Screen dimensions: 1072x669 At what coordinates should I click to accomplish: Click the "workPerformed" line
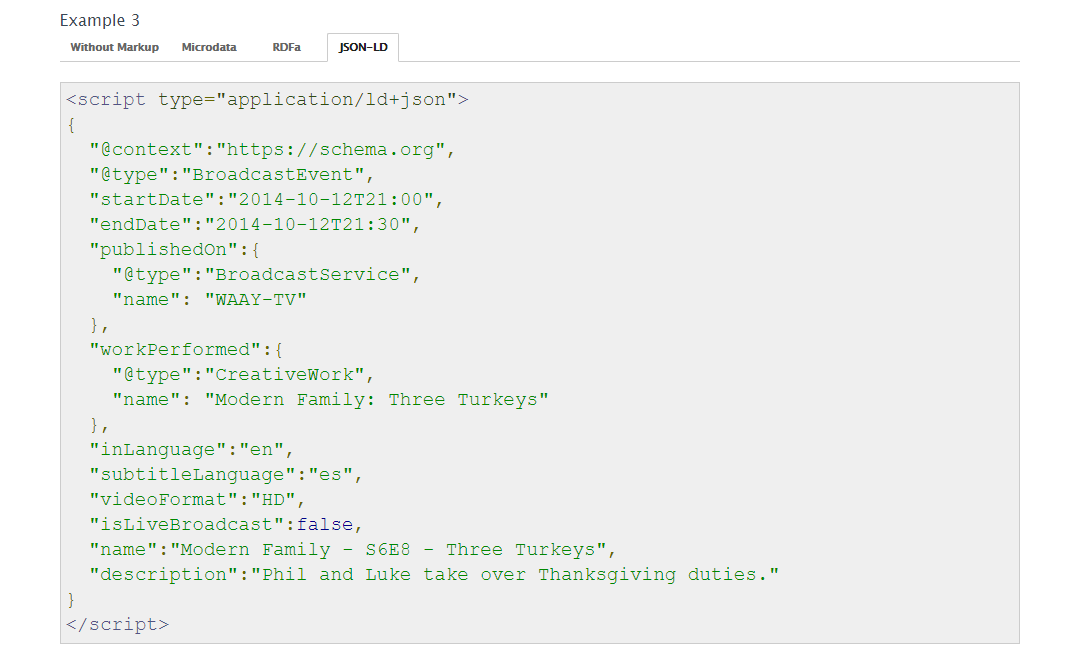click(x=186, y=350)
